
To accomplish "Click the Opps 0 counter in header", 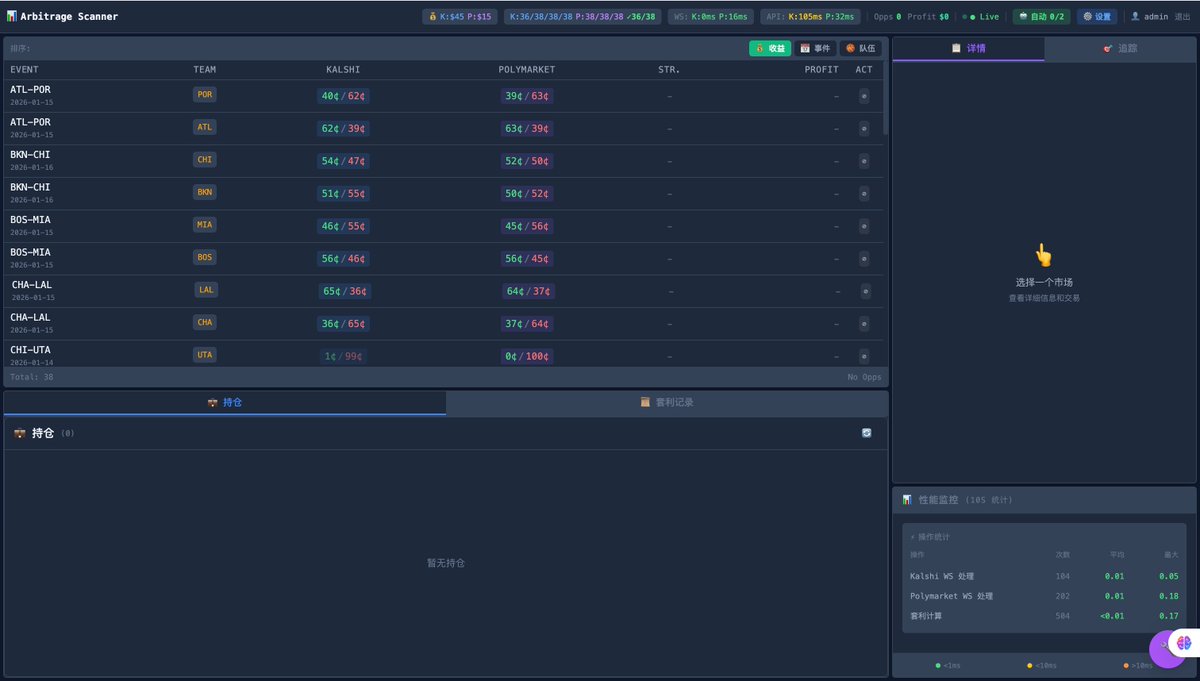I will coord(887,16).
